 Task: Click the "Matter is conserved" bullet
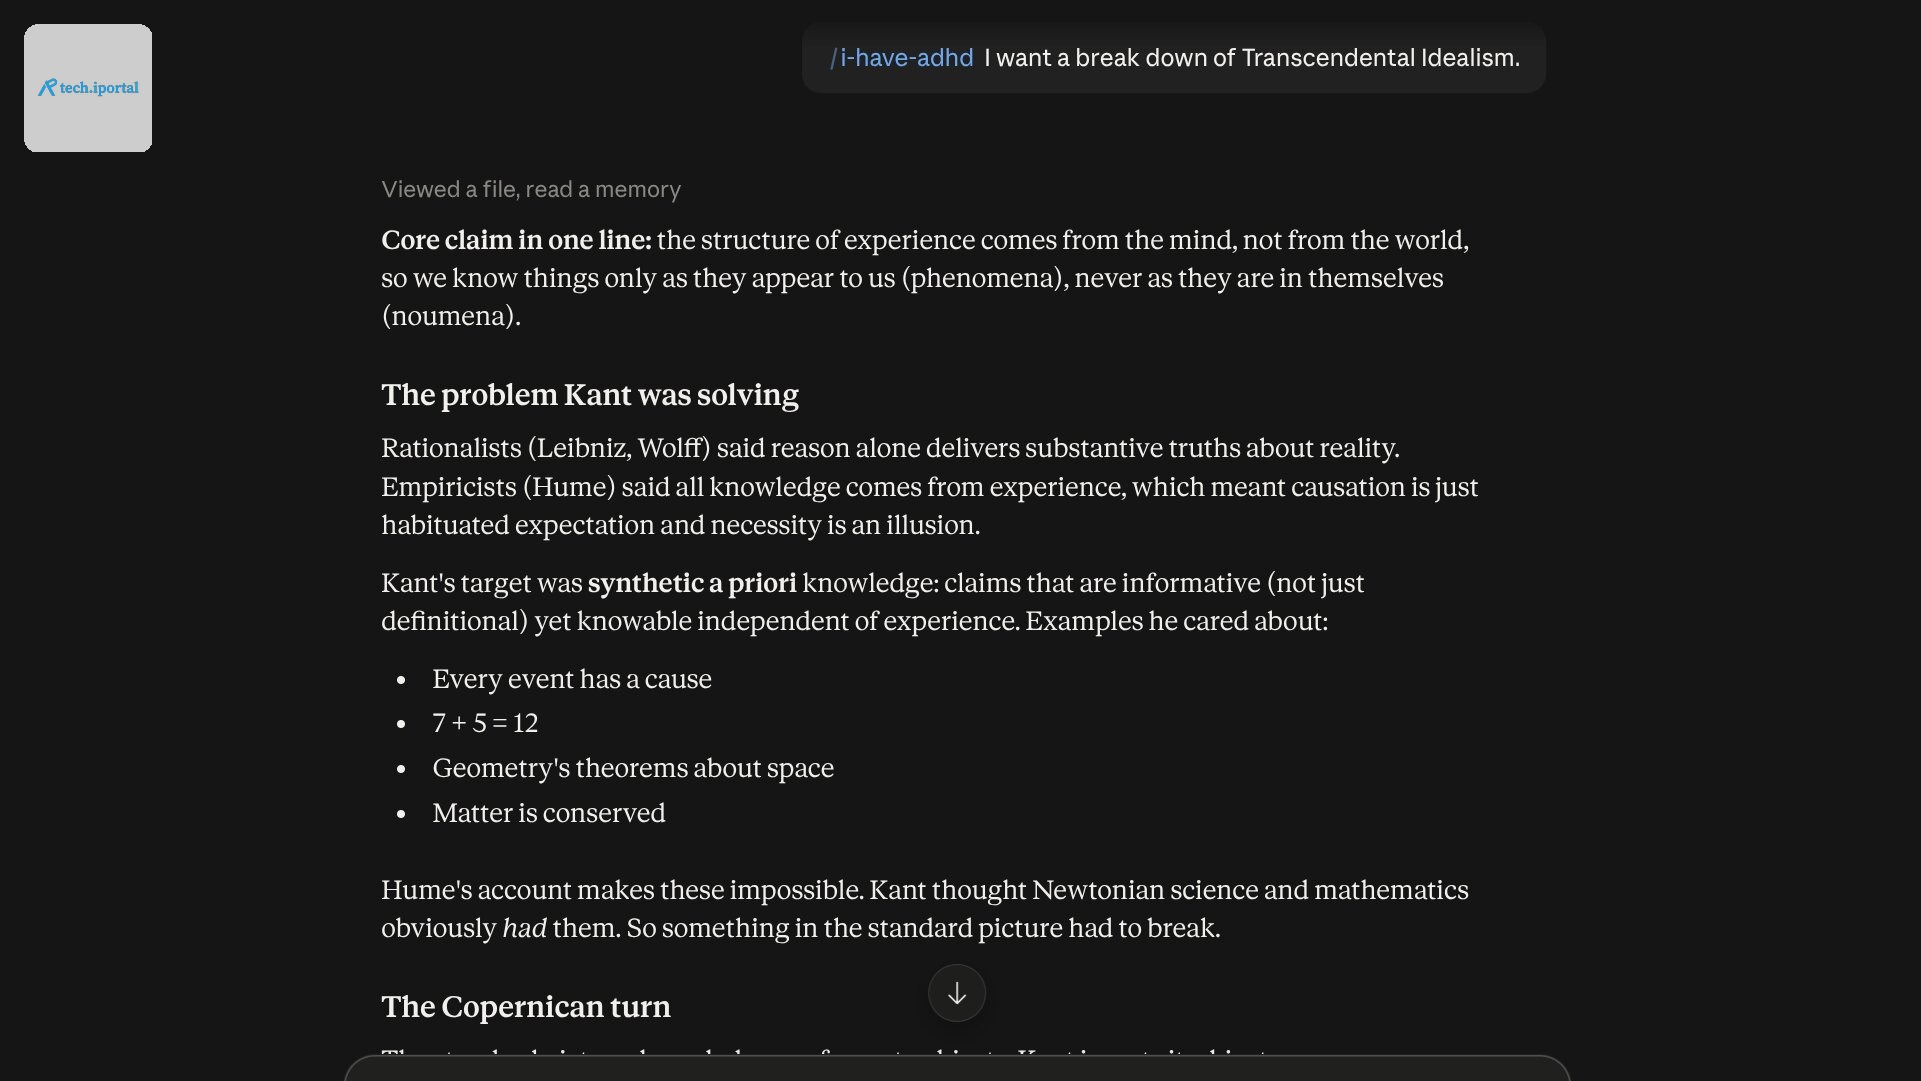click(549, 813)
